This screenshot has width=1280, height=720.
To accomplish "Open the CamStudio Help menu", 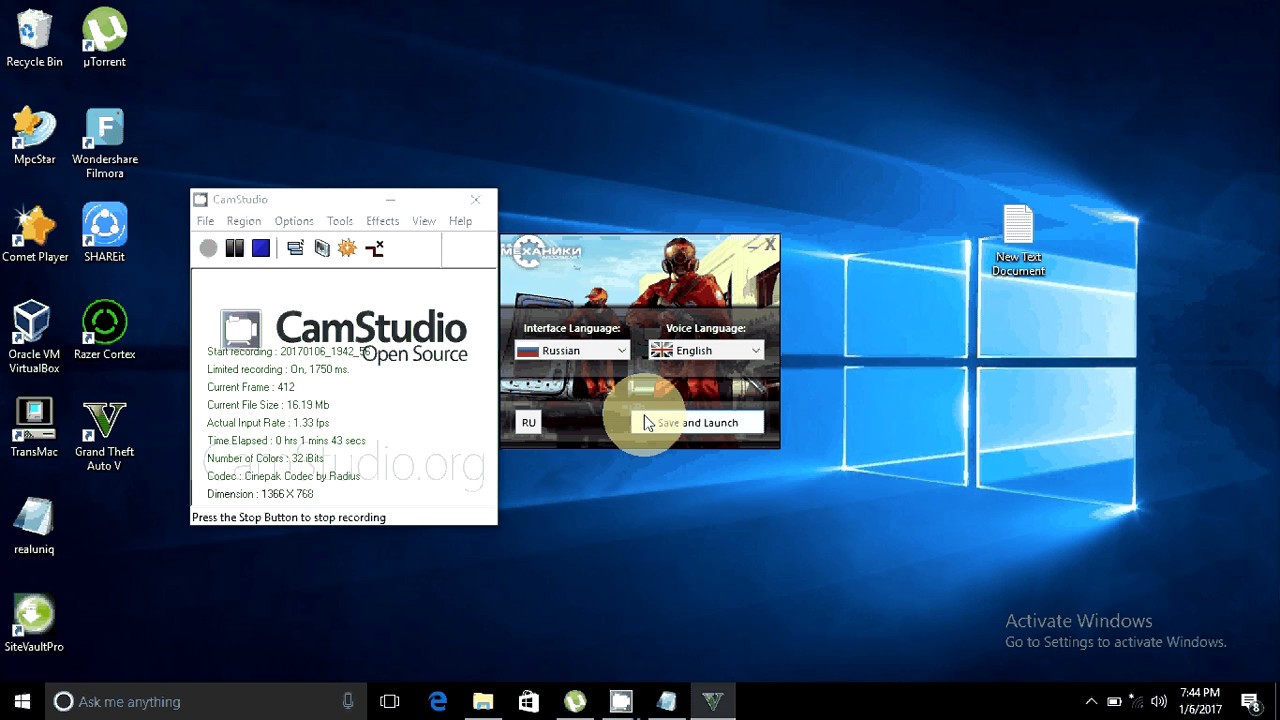I will coord(460,221).
